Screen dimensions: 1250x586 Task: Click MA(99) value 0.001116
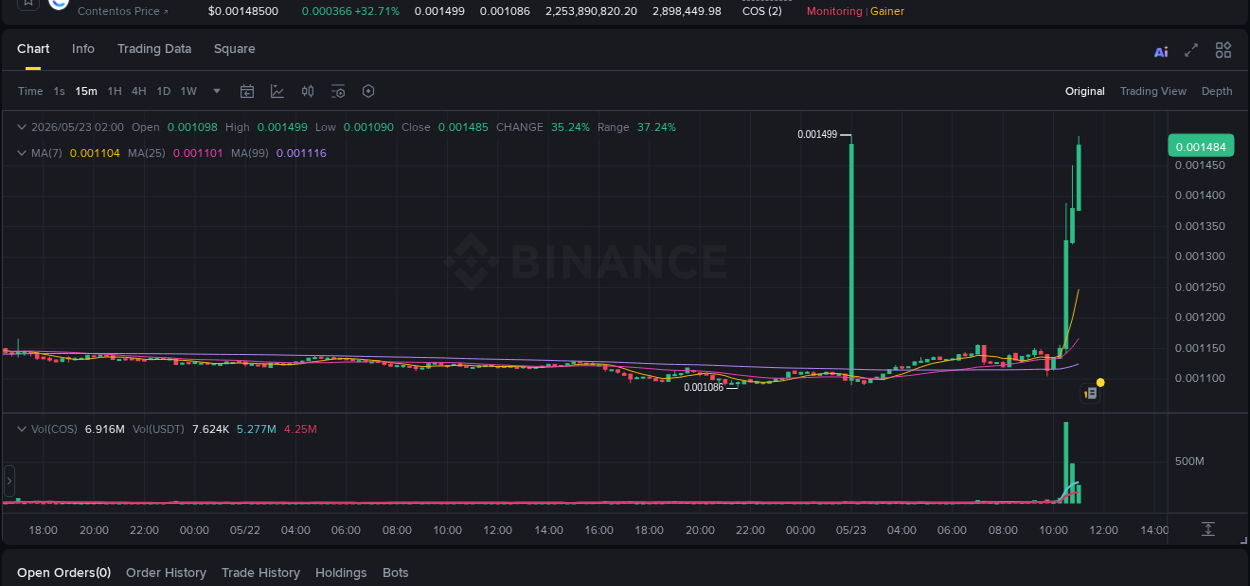[301, 153]
